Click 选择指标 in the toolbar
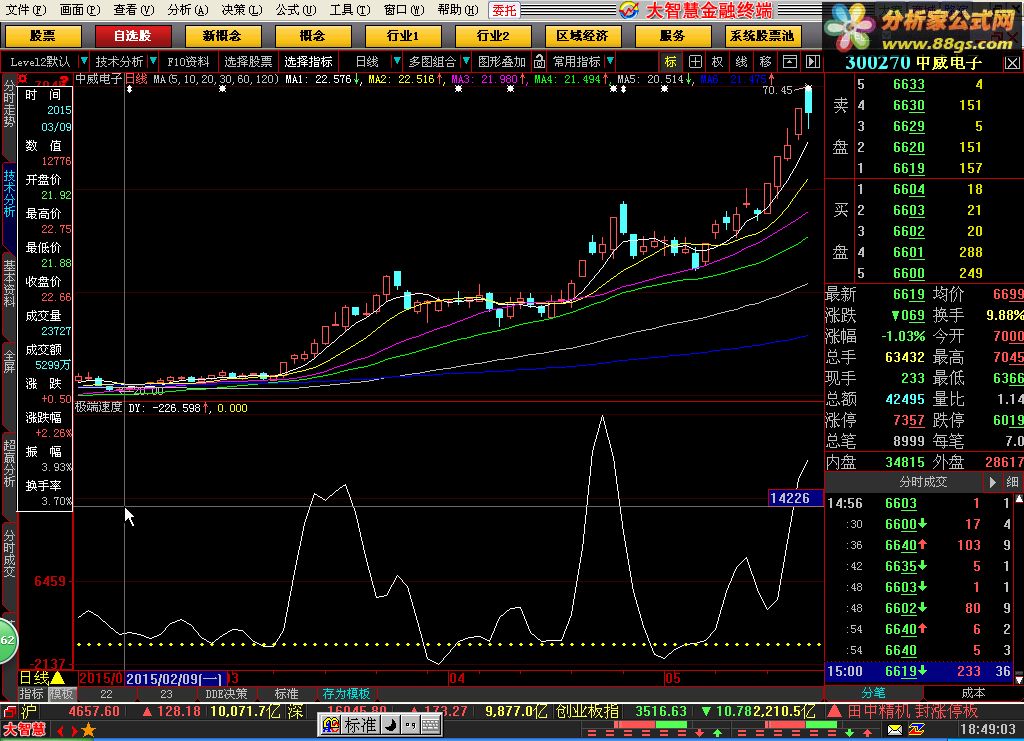This screenshot has width=1024, height=741. pos(308,61)
